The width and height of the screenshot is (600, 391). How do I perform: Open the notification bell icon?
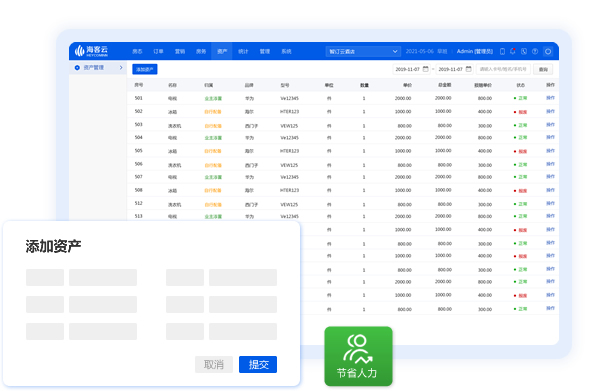[x=513, y=51]
